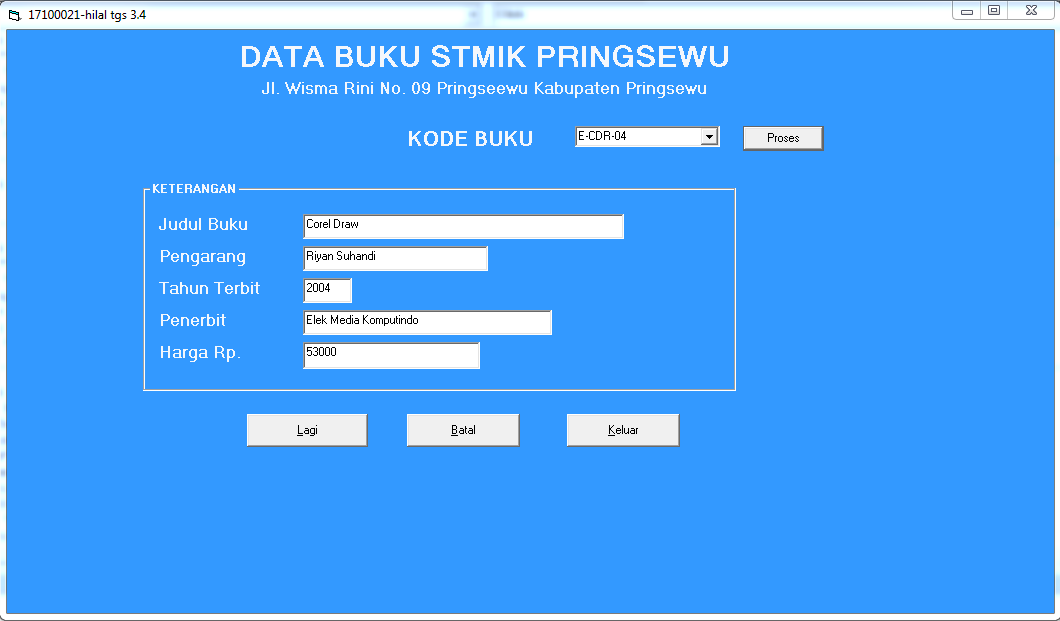The image size is (1060, 621).
Task: Click the Batal button
Action: pyautogui.click(x=463, y=430)
